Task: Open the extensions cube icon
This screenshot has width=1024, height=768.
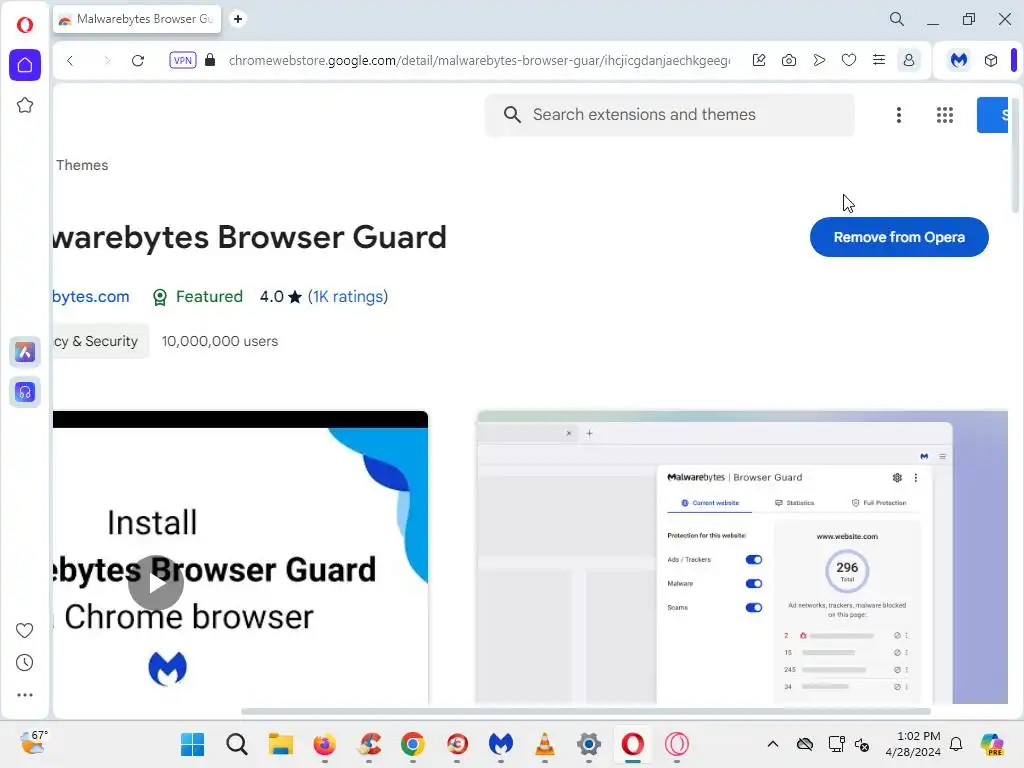Action: 991,60
